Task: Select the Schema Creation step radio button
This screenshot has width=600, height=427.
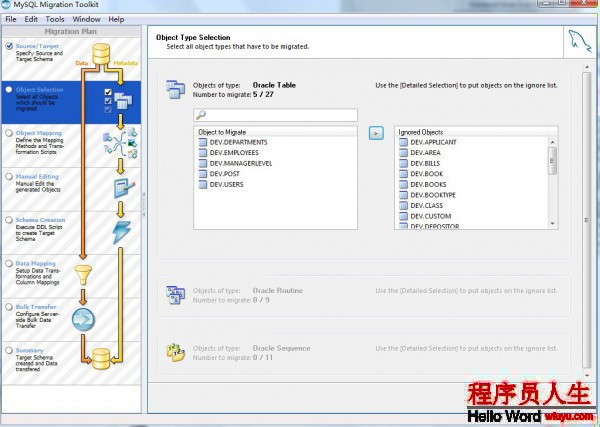Action: pos(9,220)
